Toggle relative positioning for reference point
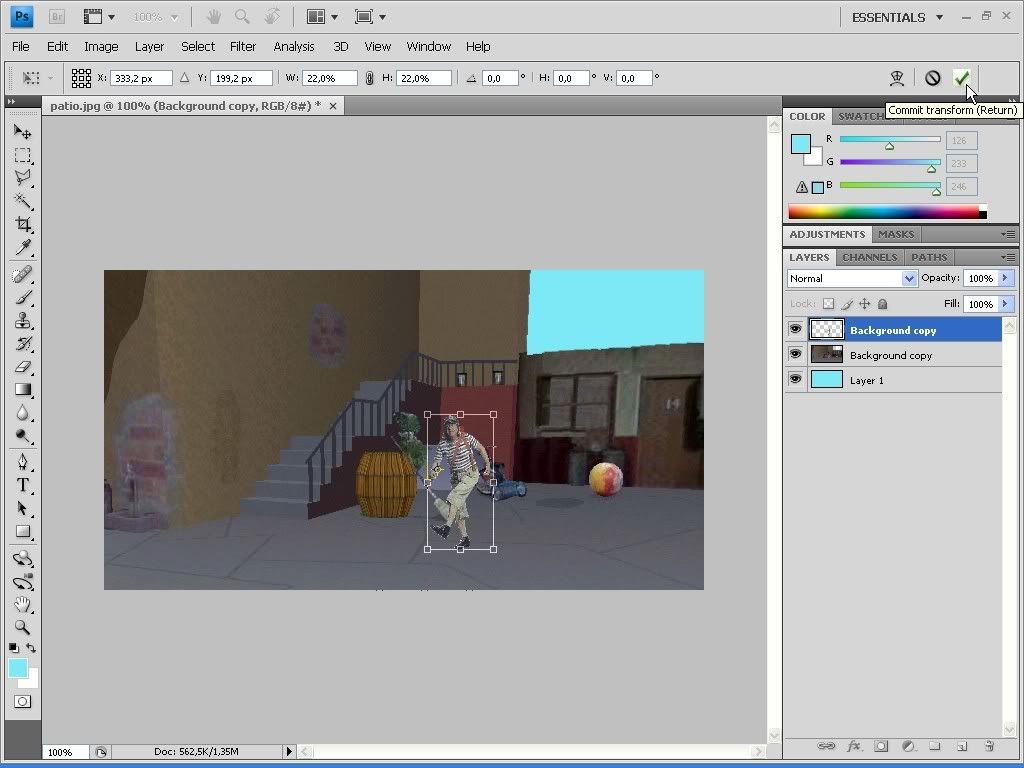This screenshot has width=1024, height=768. [184, 78]
